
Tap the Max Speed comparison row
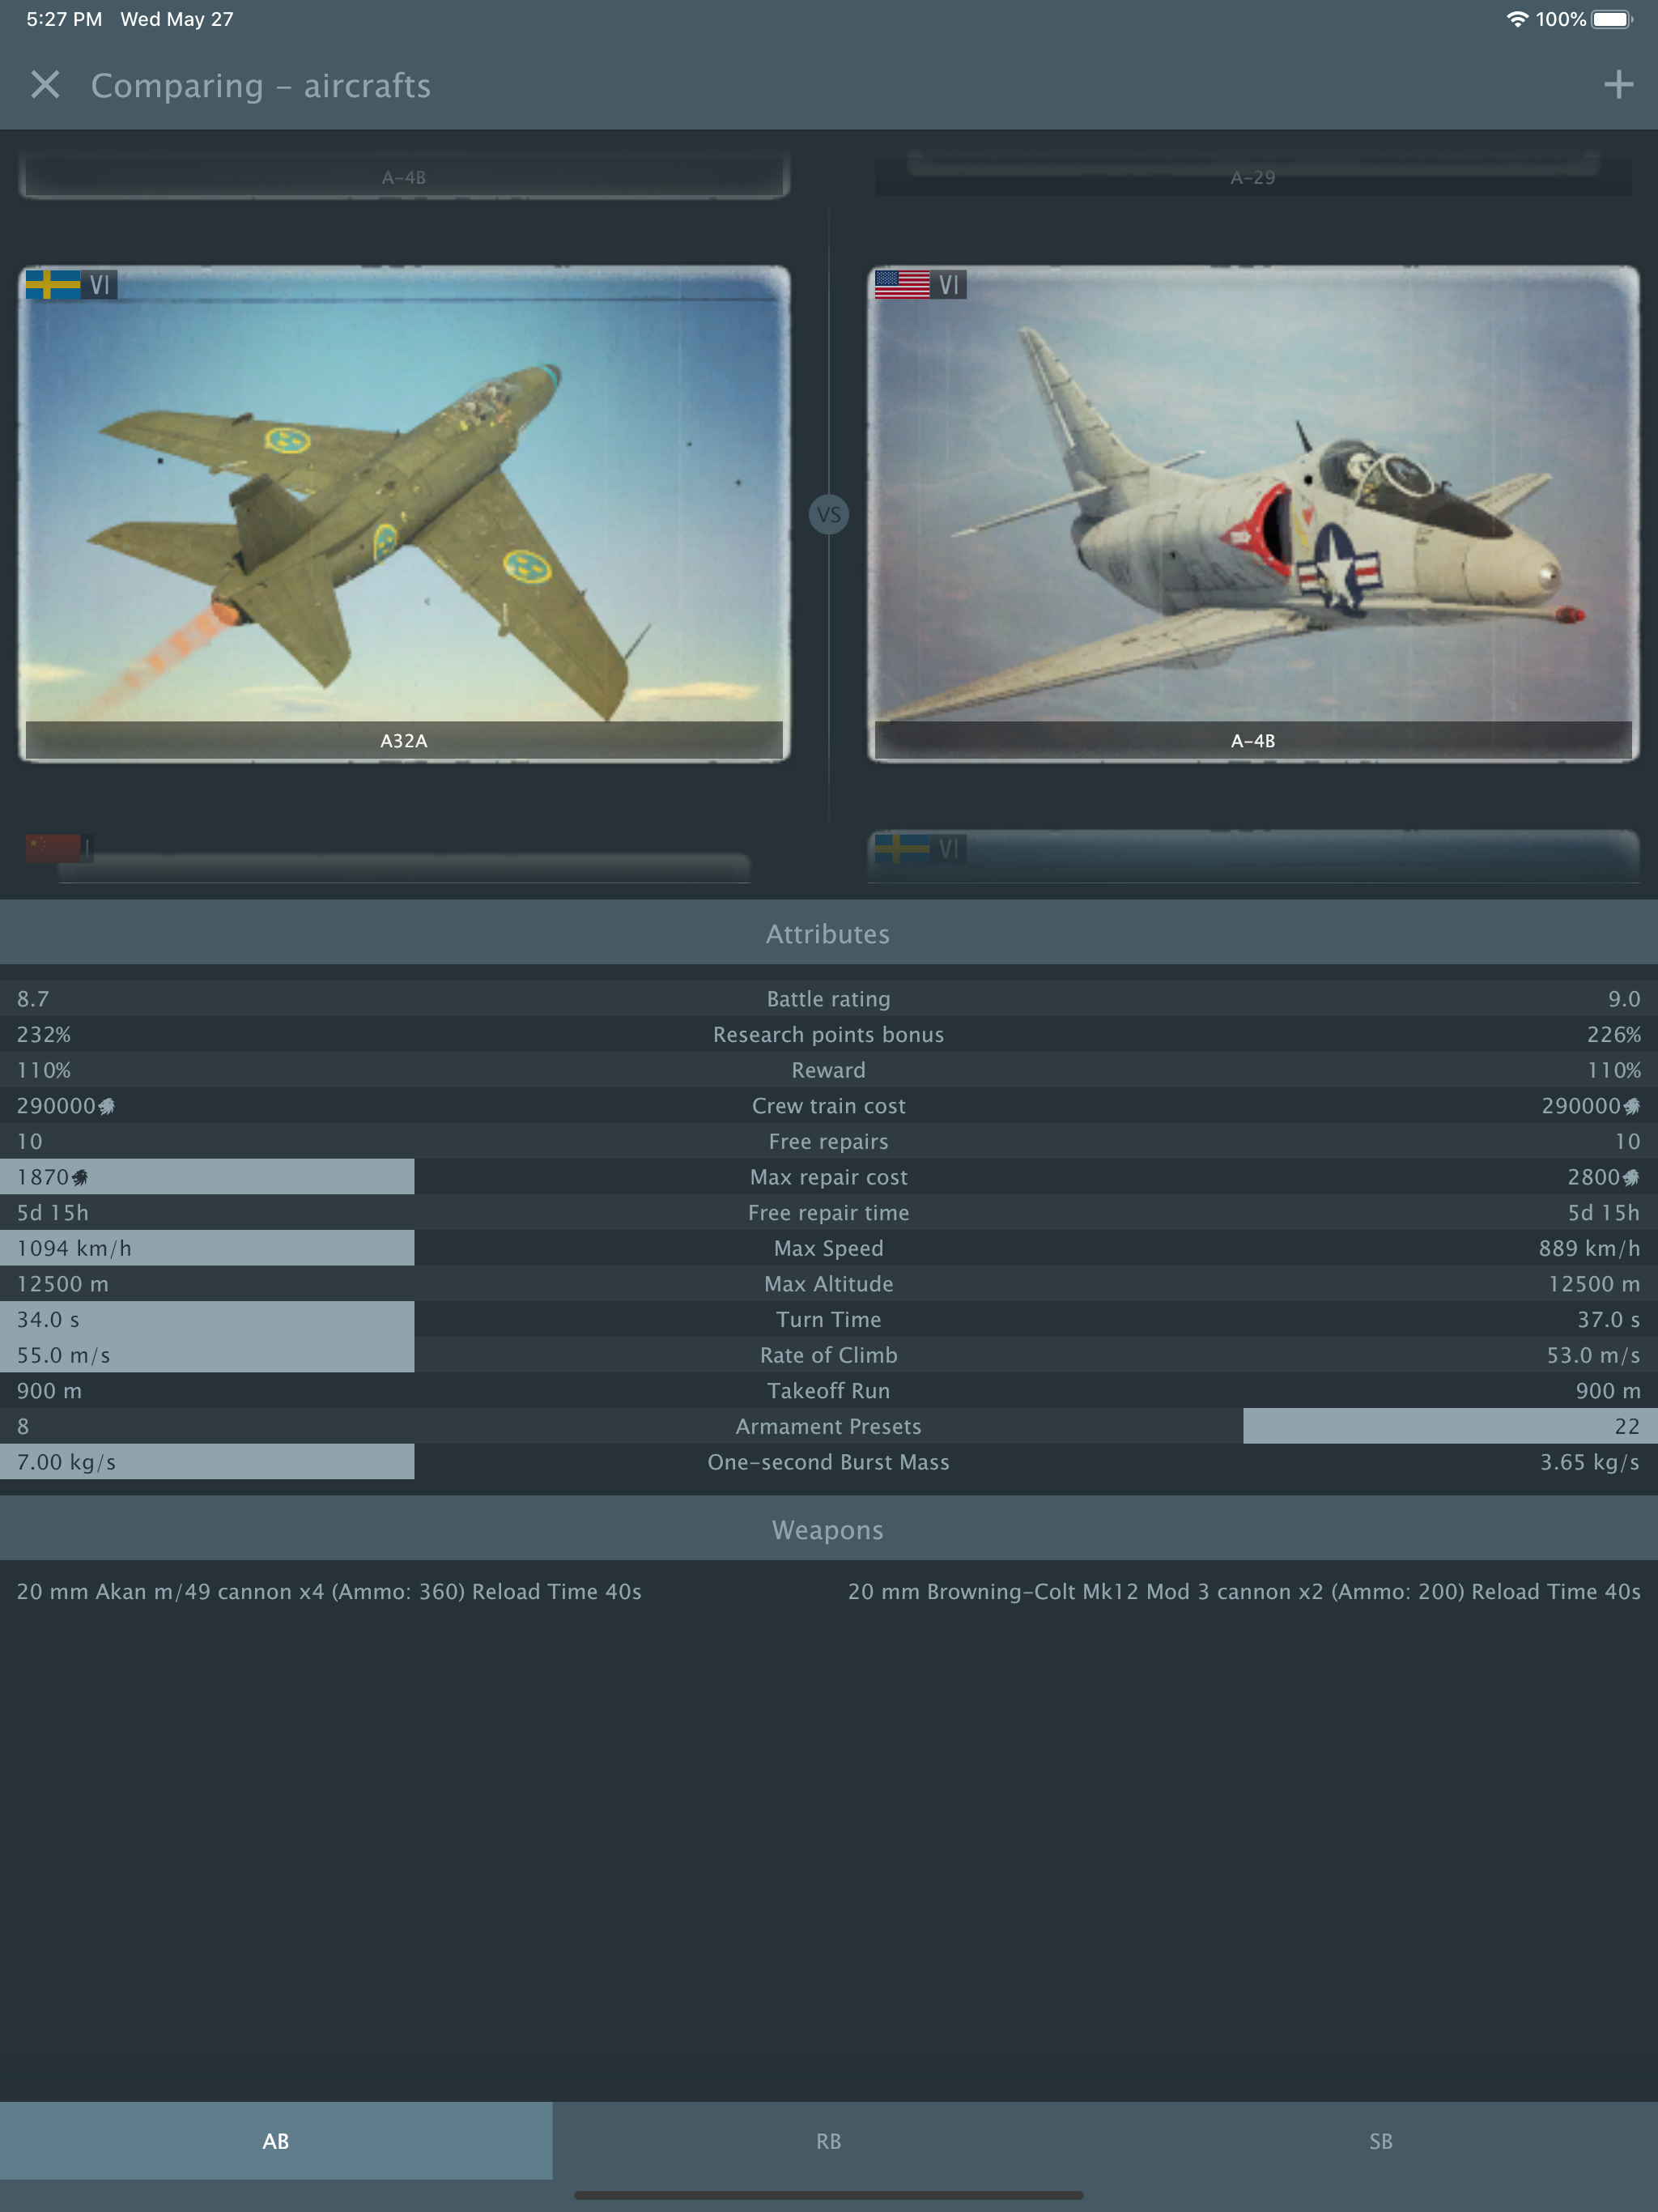click(x=828, y=1248)
